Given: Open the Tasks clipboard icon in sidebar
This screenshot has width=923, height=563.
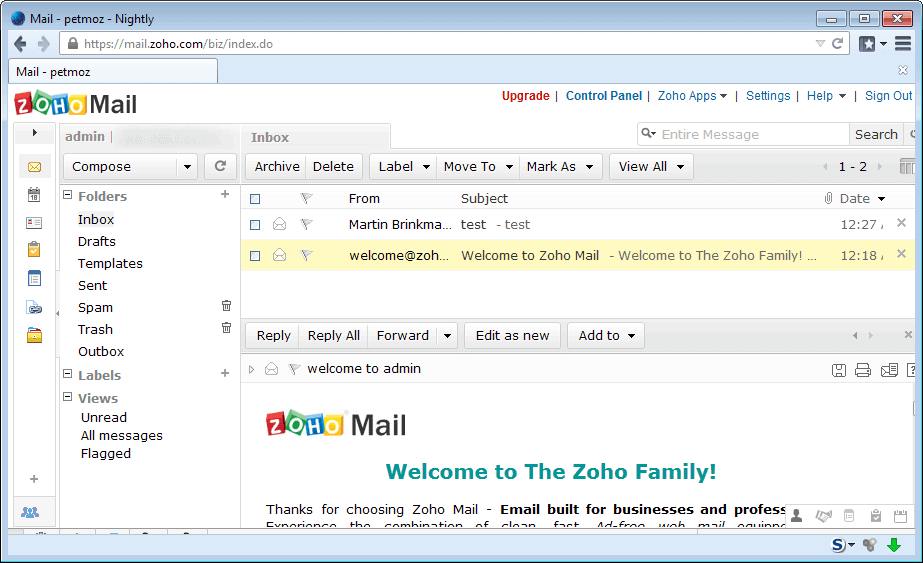Looking at the screenshot, I should (x=34, y=249).
